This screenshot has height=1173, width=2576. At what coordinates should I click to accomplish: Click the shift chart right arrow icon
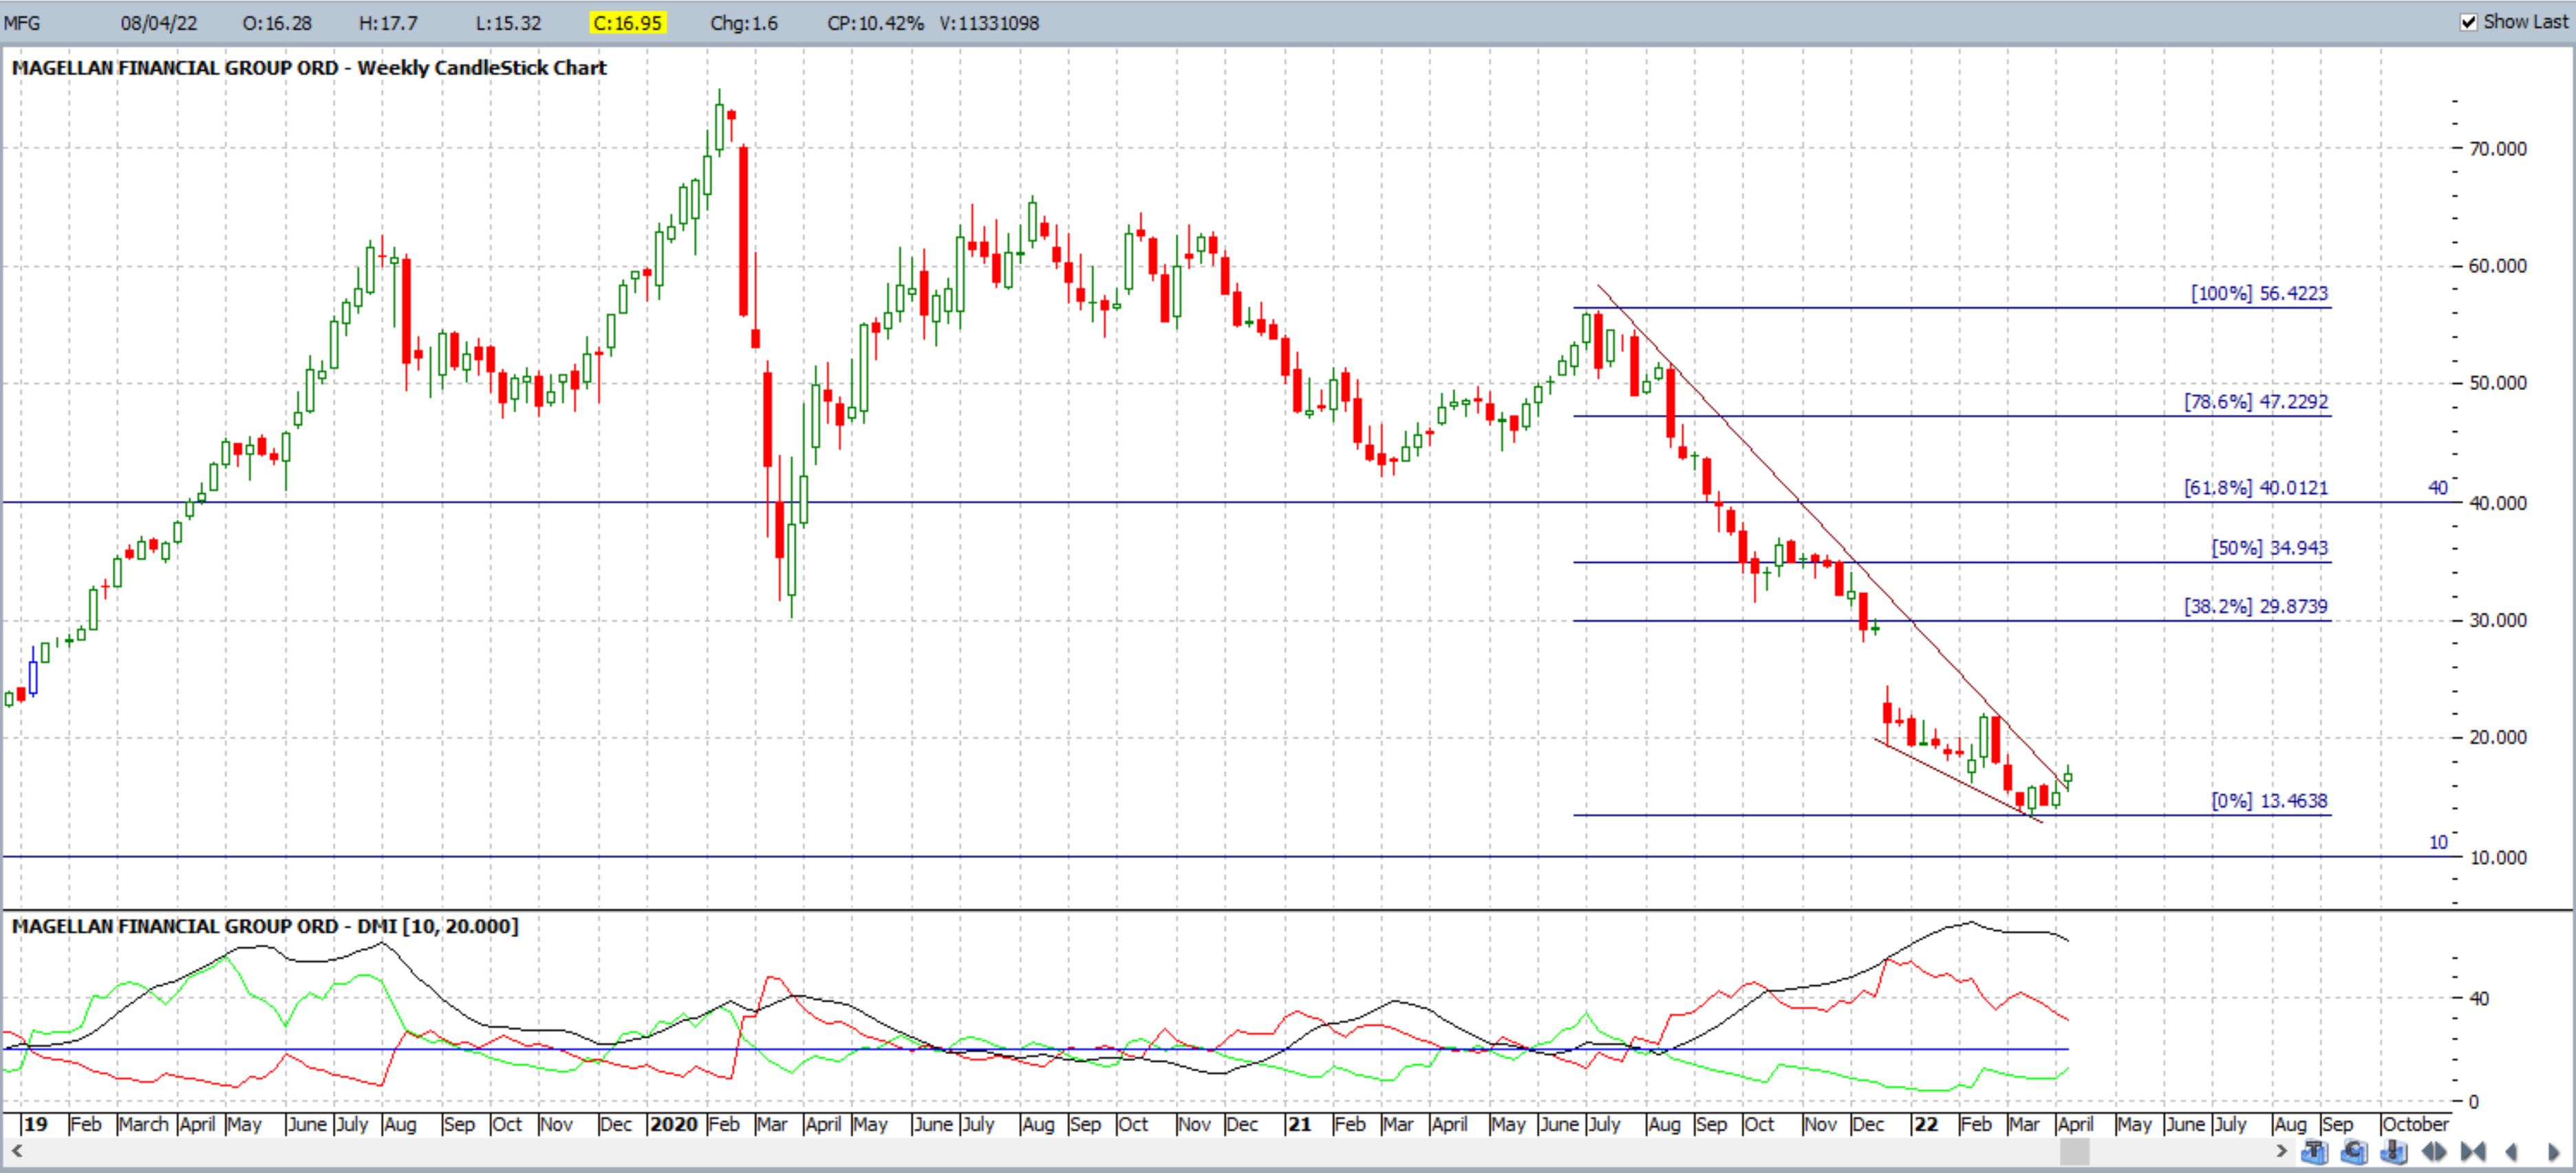[2553, 1152]
